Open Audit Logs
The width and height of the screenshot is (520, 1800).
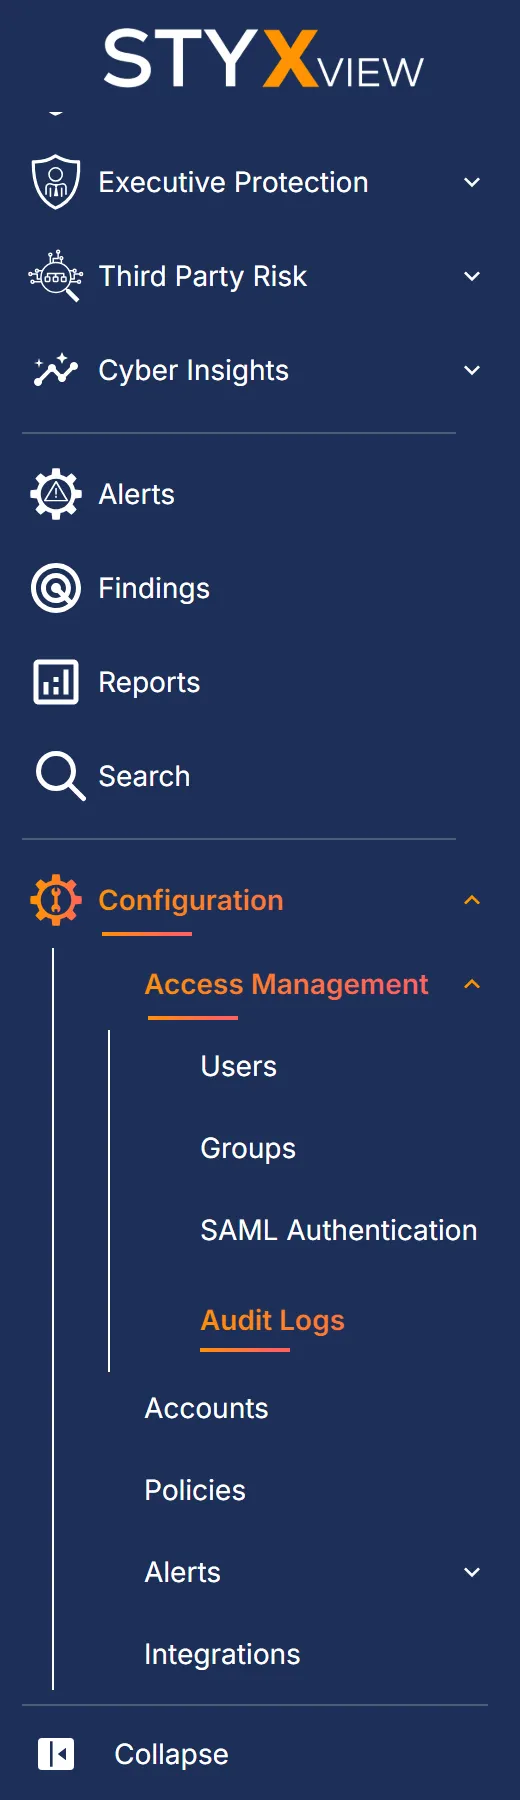(x=273, y=1320)
